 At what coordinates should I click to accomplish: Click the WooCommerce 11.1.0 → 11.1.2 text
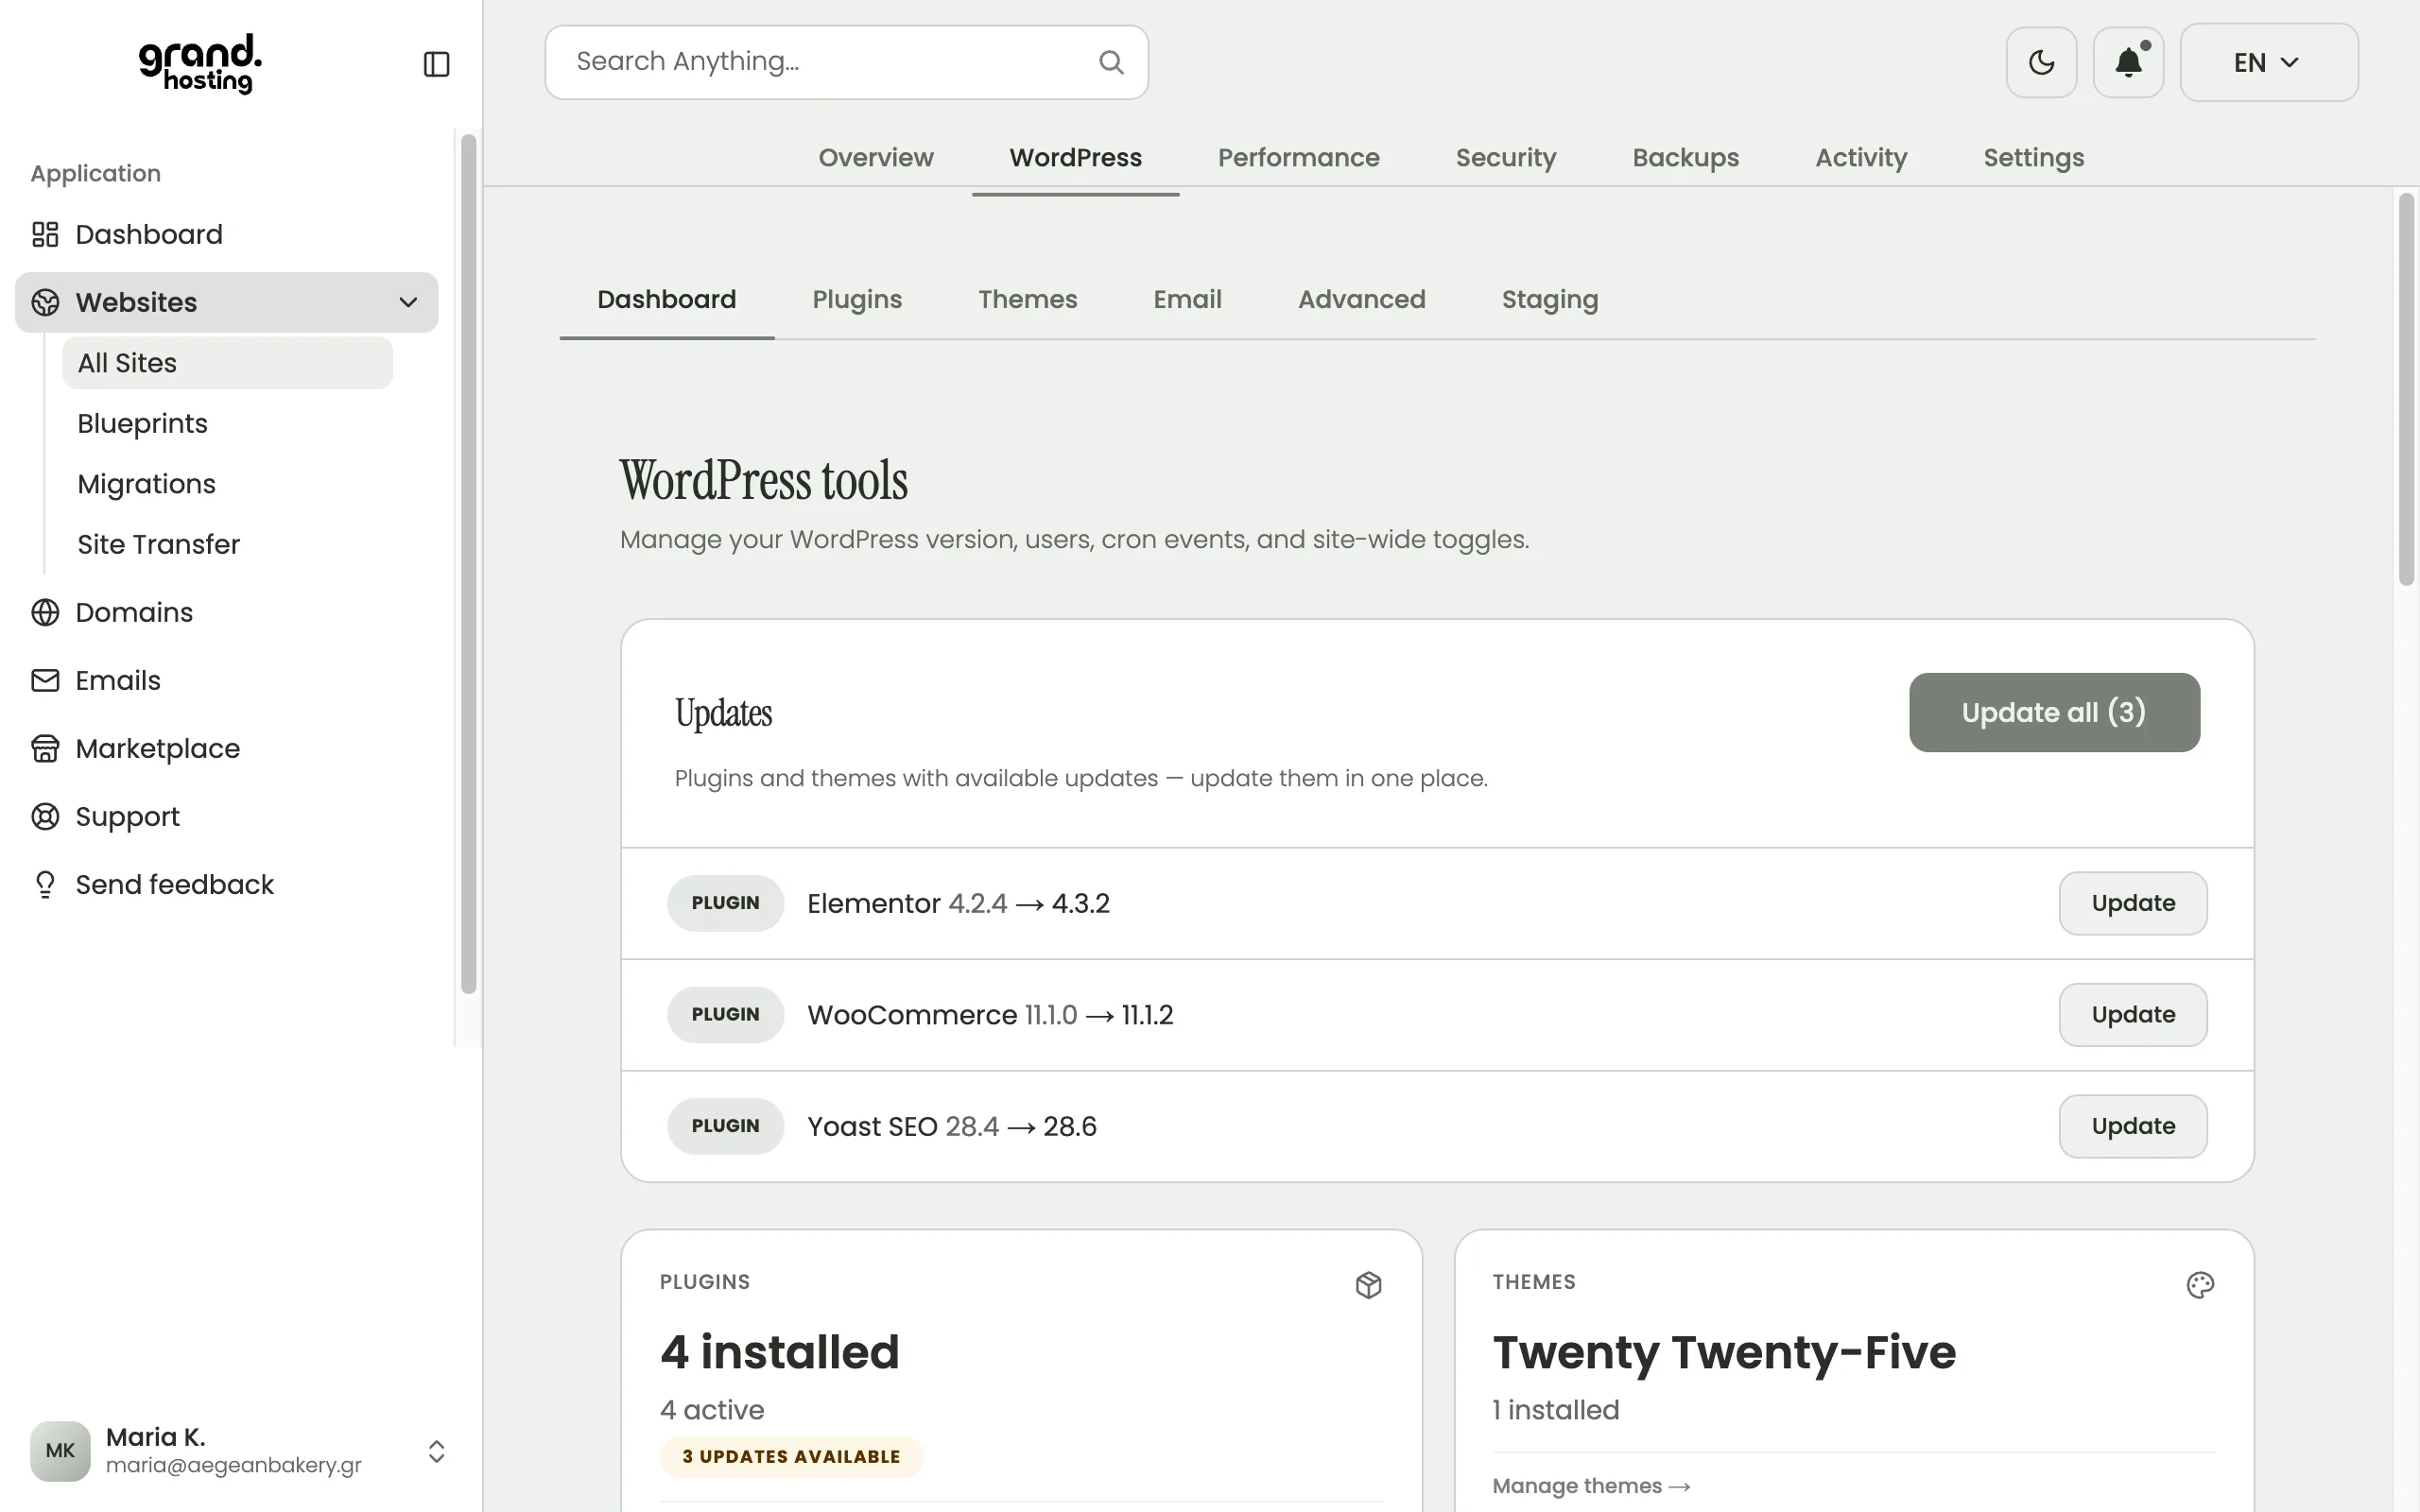pos(990,1014)
